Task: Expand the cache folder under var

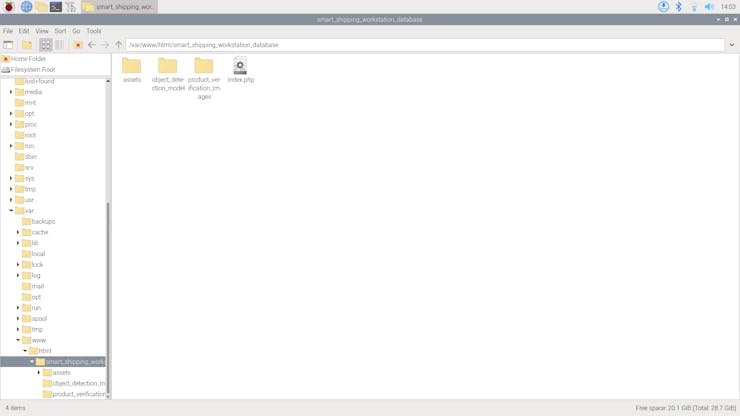Action: [x=18, y=232]
